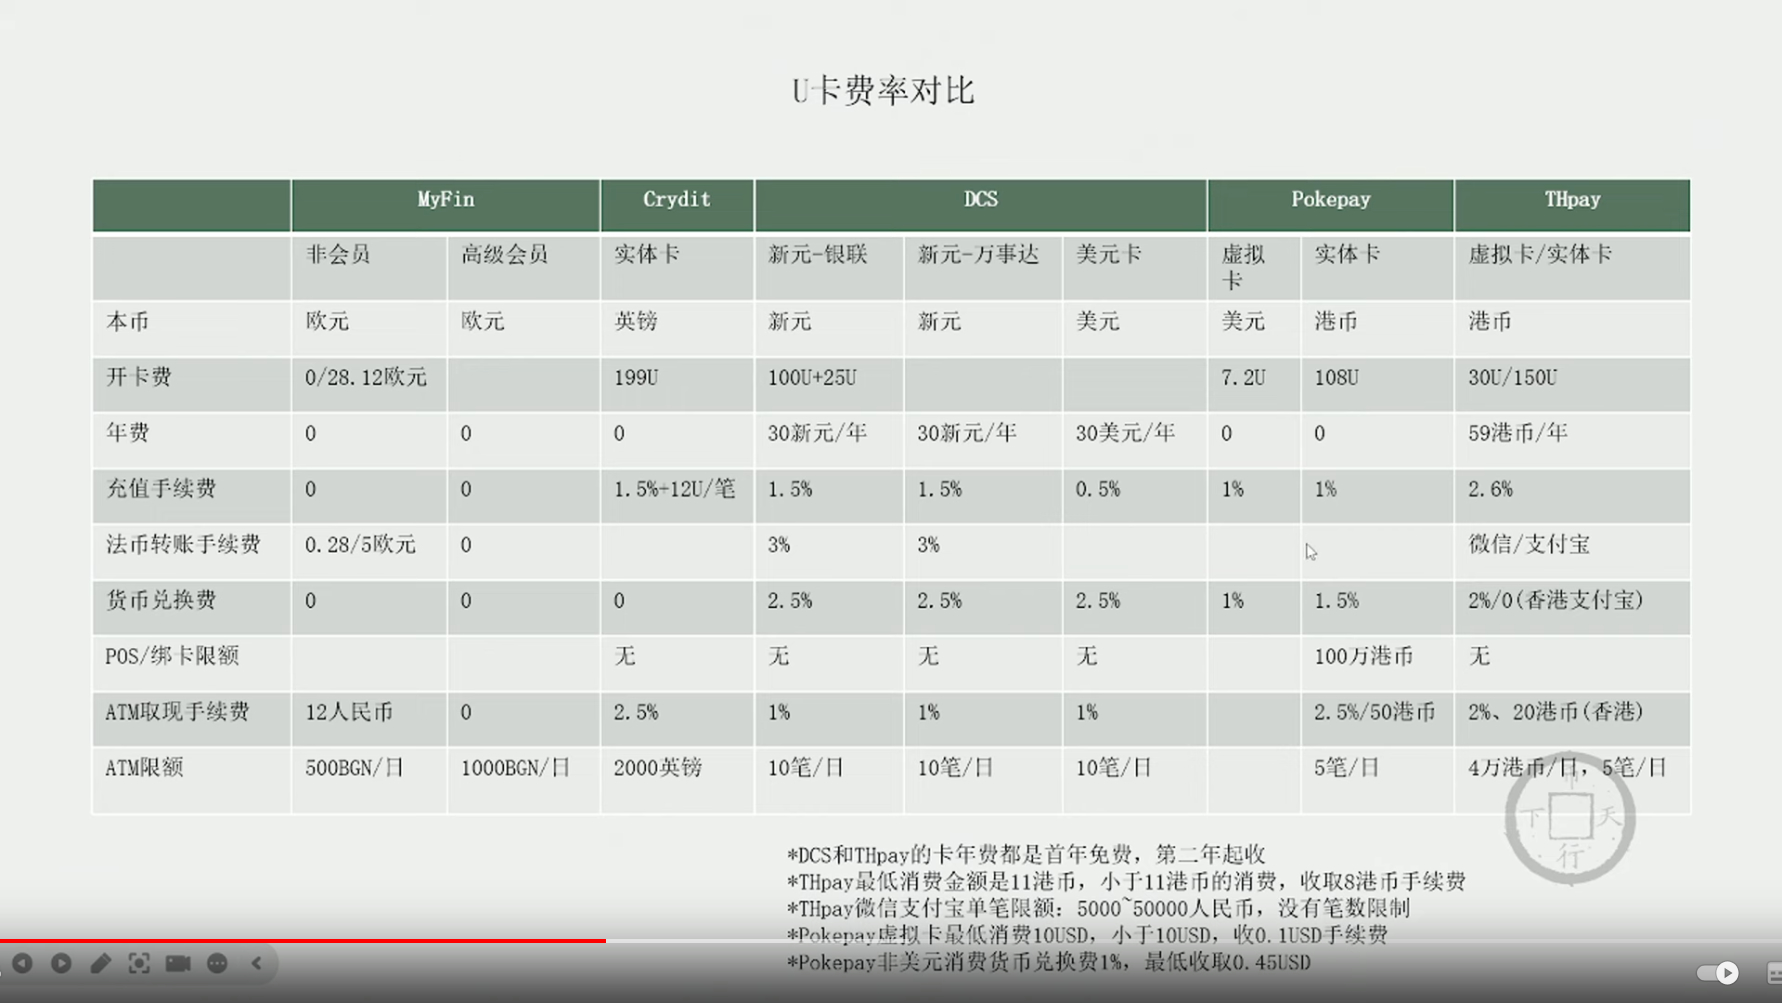The width and height of the screenshot is (1782, 1003).
Task: Click the Crydit header cell
Action: tap(676, 199)
